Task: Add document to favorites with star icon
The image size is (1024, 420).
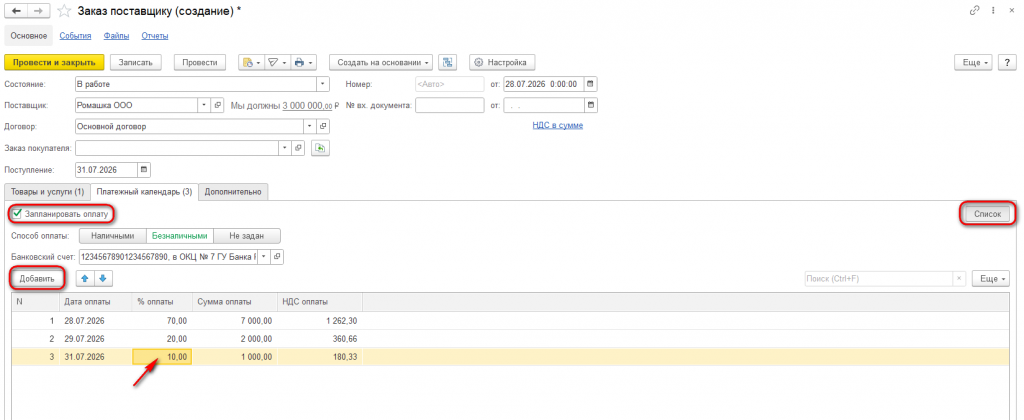Action: click(63, 11)
